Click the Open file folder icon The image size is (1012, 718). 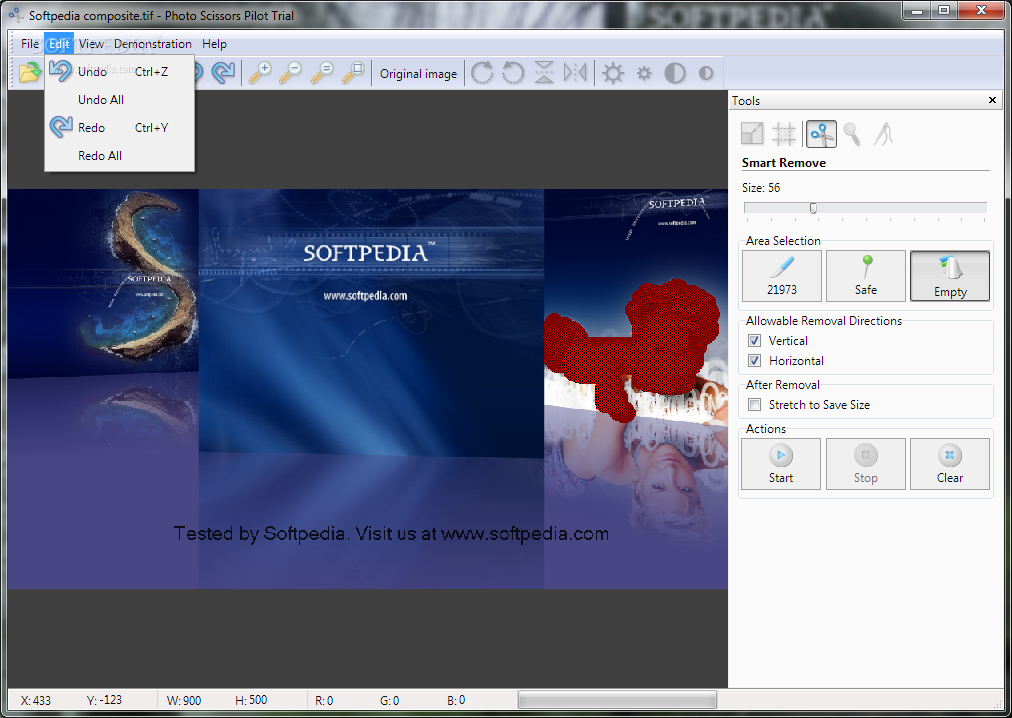pyautogui.click(x=29, y=73)
